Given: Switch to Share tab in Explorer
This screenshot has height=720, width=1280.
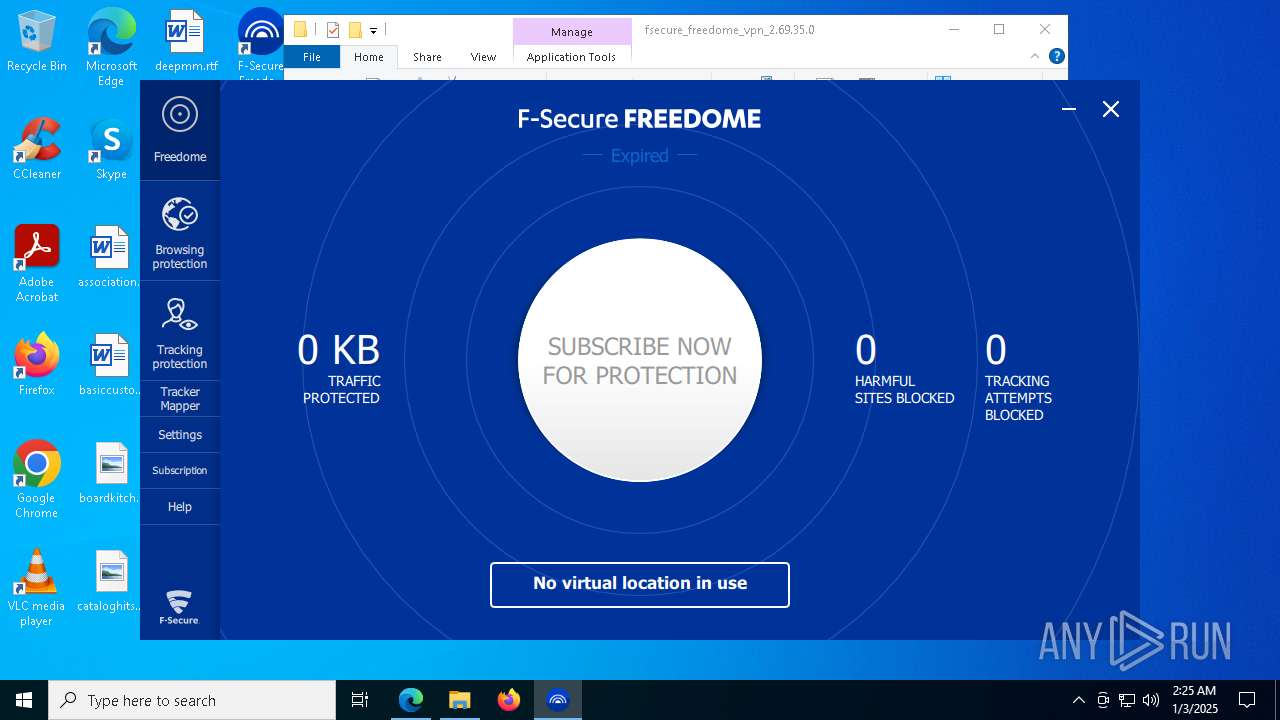Looking at the screenshot, I should tap(427, 57).
